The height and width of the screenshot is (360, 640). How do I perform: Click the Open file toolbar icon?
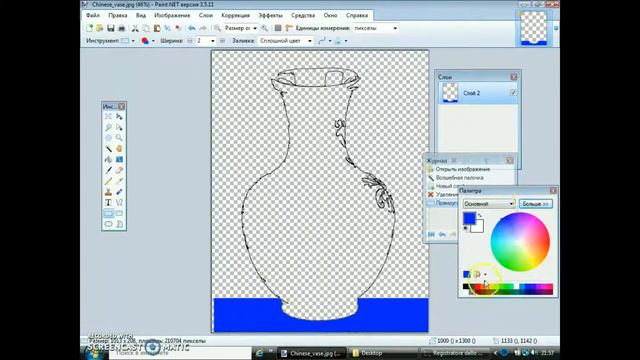100,28
